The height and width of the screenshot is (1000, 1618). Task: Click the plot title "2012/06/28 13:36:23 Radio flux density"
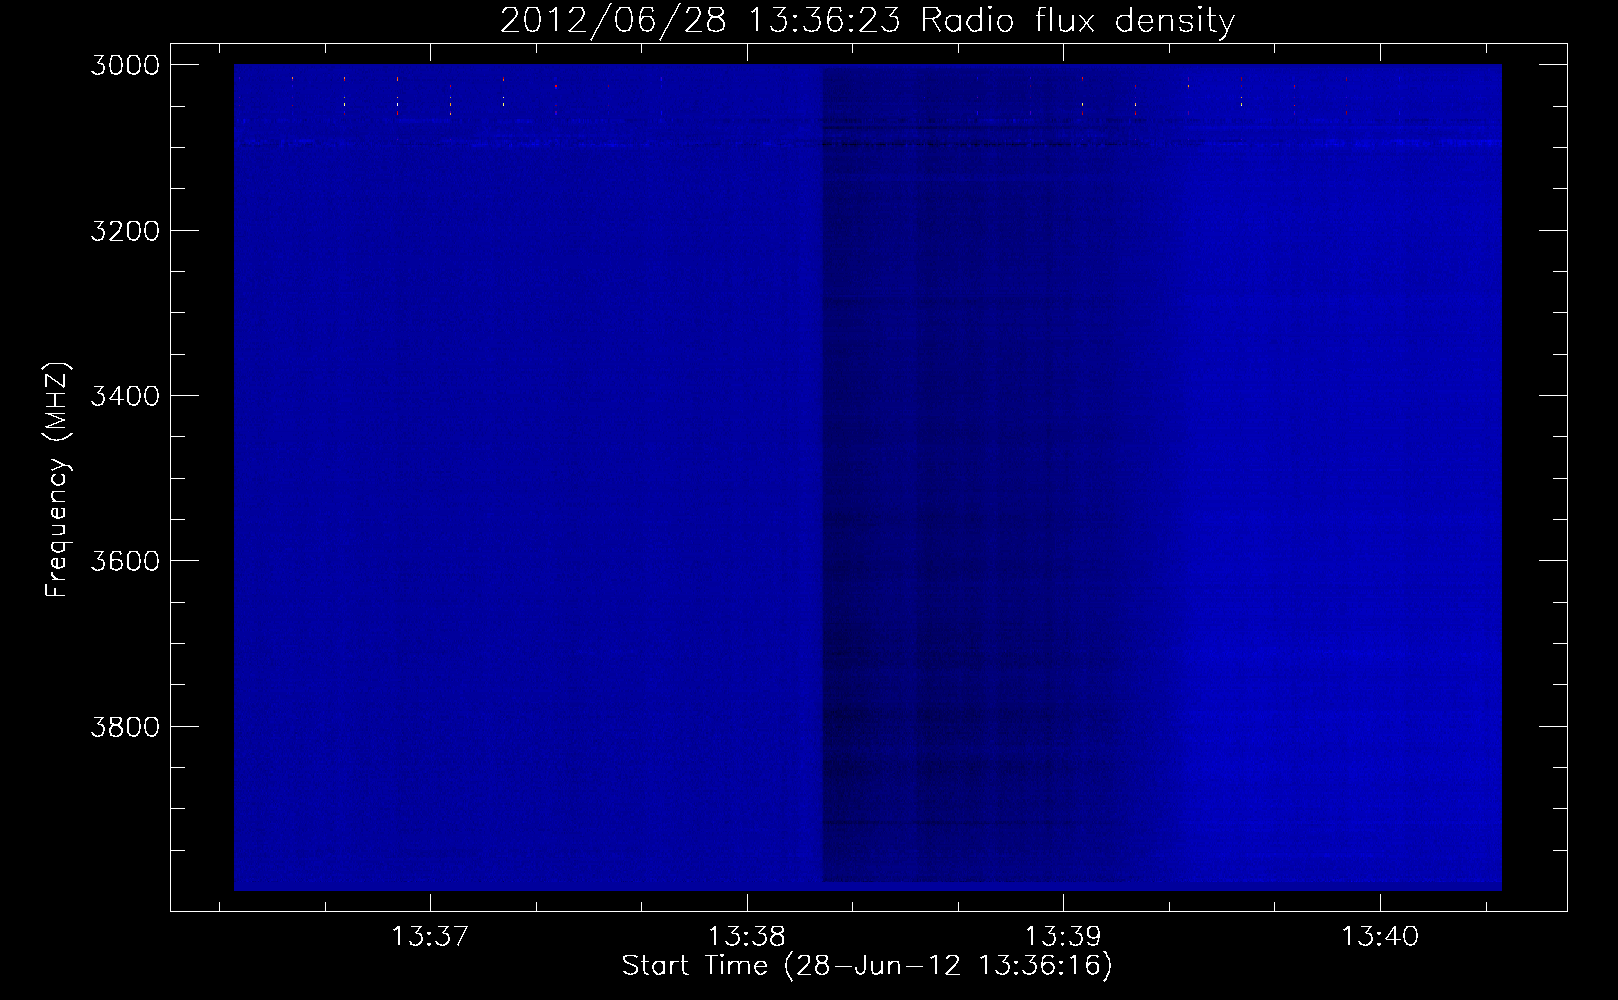coord(867,21)
